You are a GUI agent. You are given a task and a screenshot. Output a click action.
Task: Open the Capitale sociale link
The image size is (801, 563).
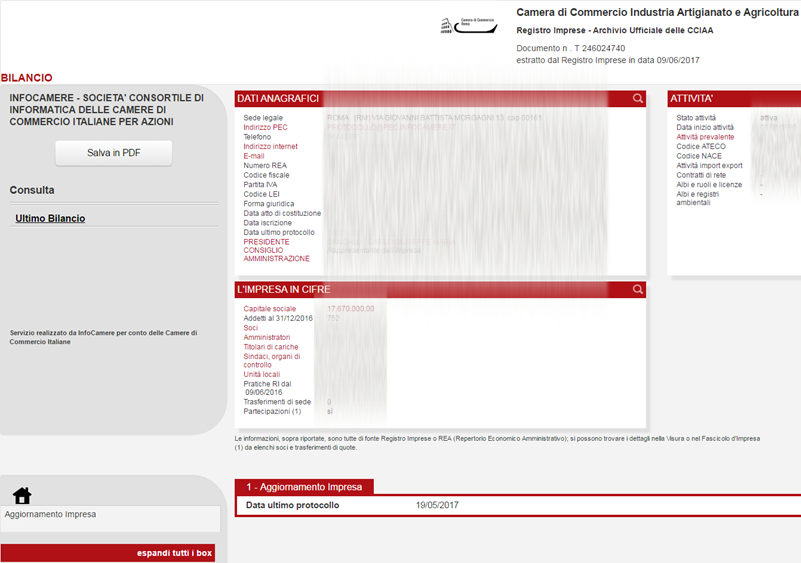click(x=270, y=309)
